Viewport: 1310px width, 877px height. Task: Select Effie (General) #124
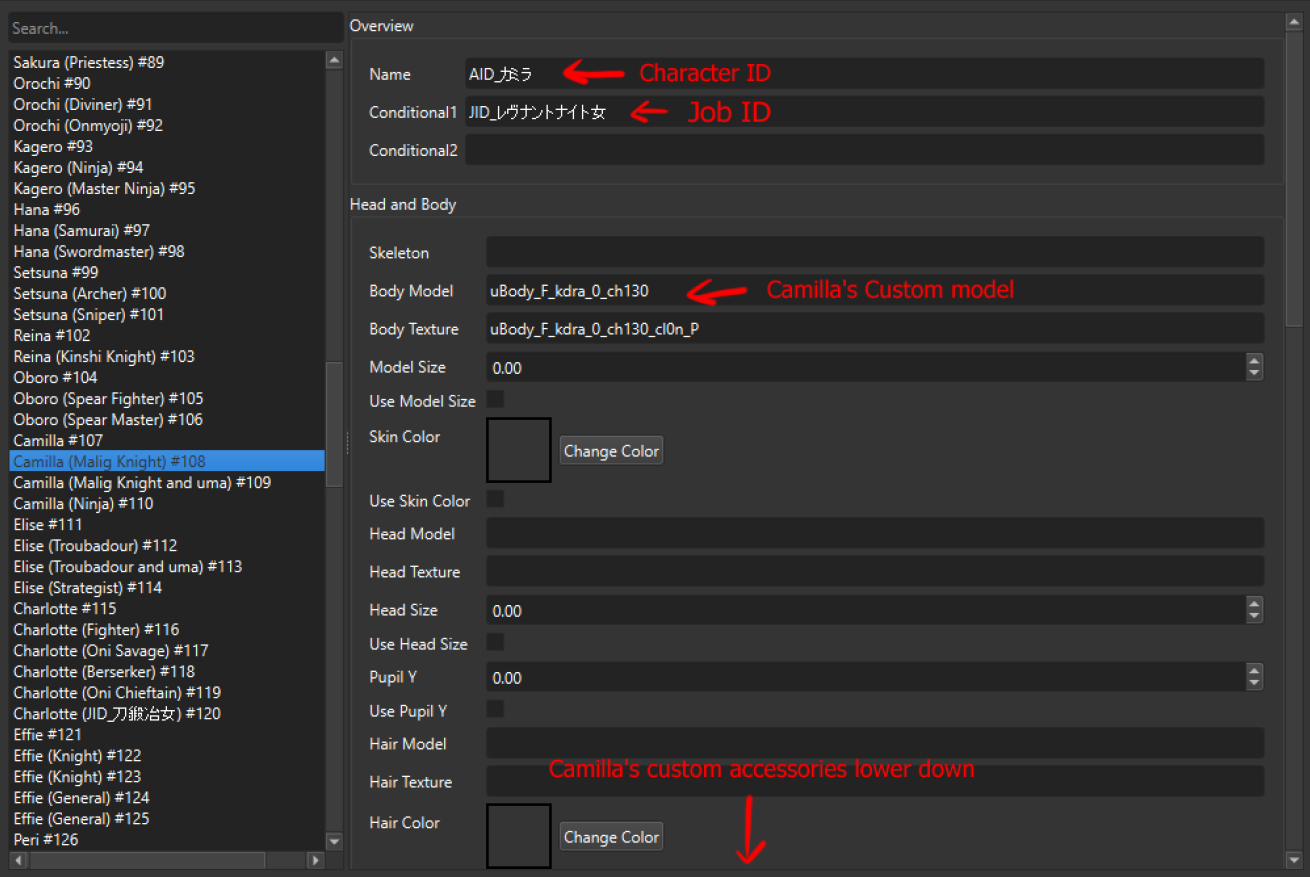point(167,797)
